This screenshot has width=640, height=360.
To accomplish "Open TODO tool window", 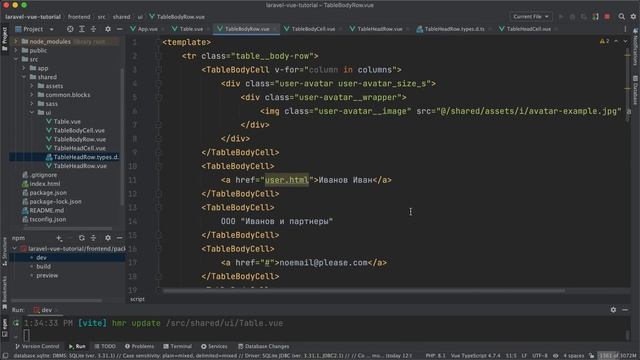I will tap(105, 346).
